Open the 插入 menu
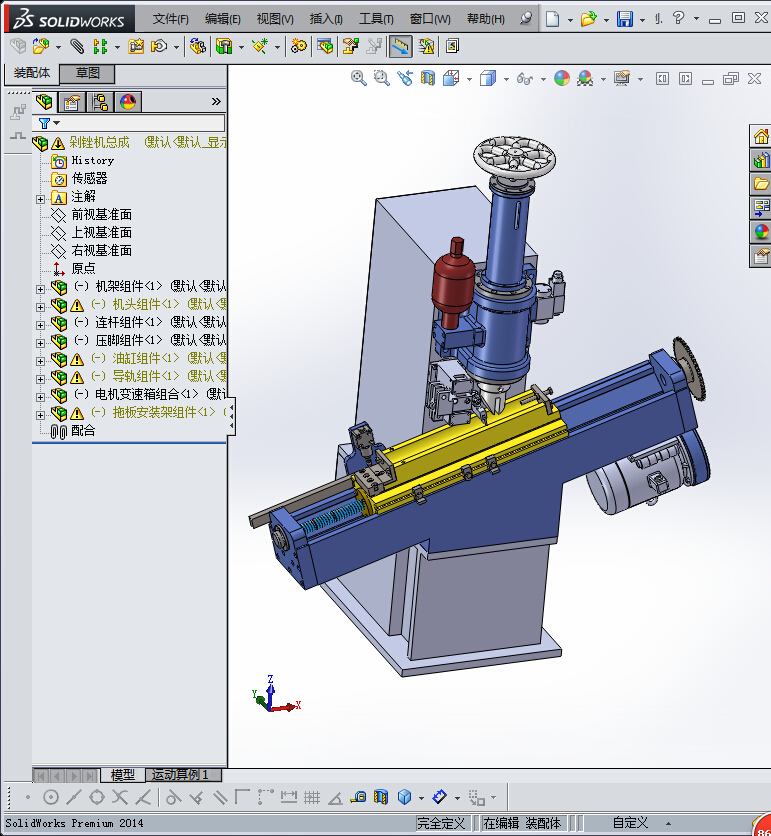This screenshot has width=771, height=836. [326, 19]
